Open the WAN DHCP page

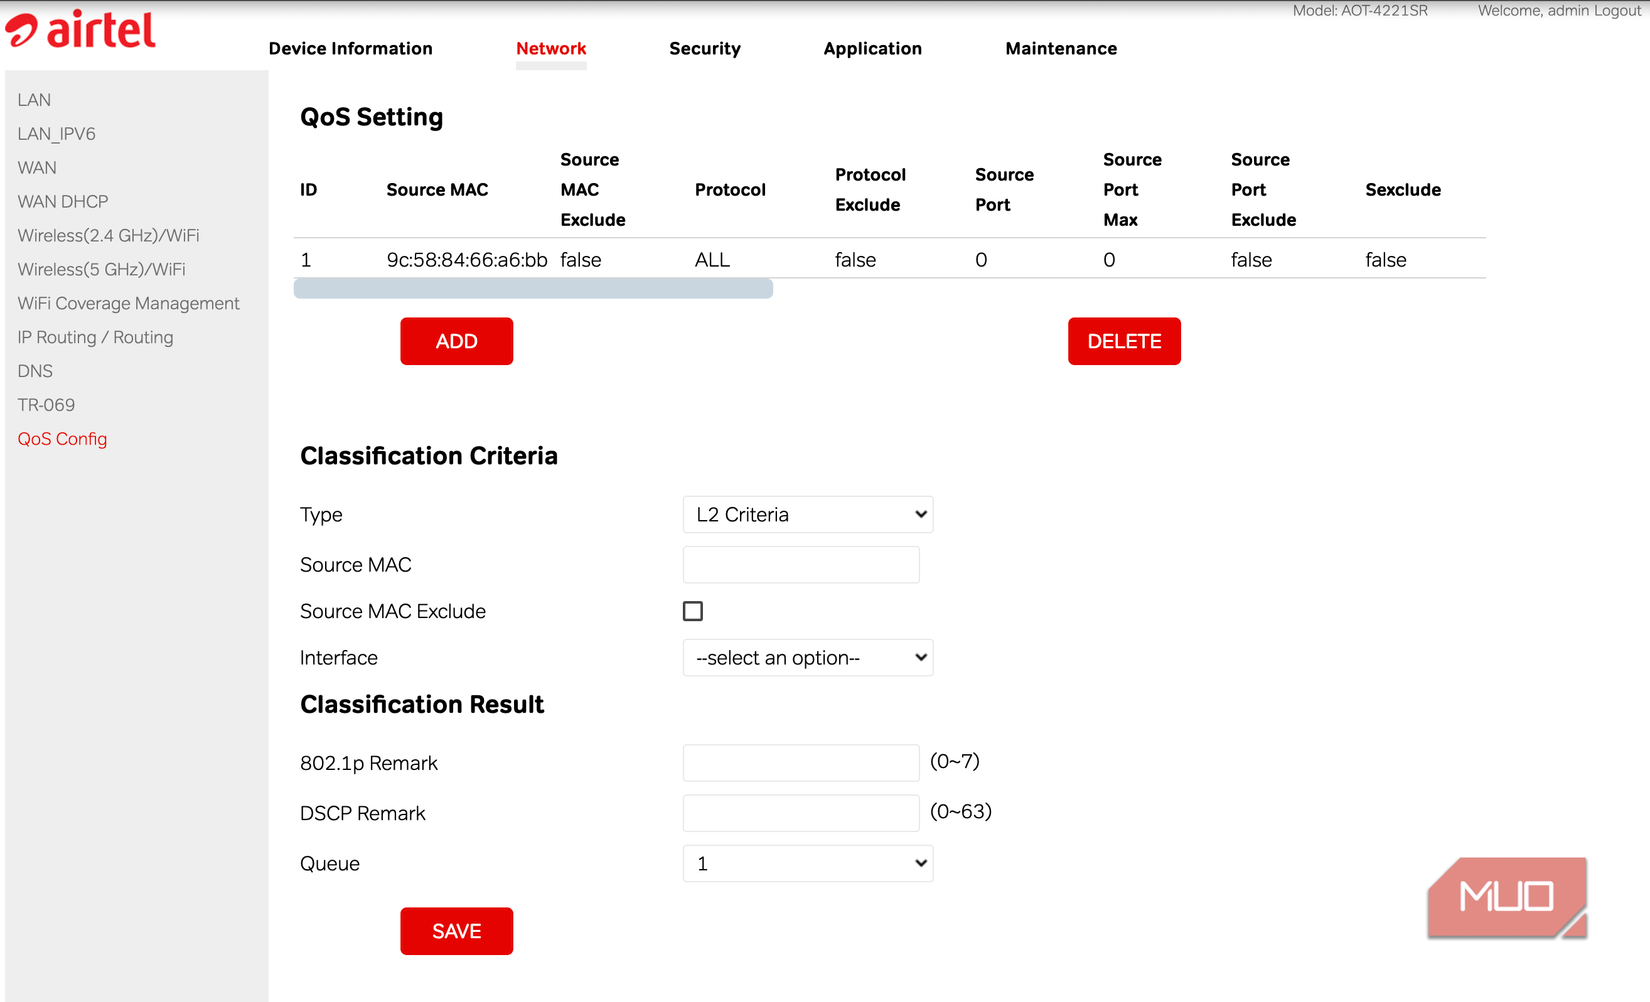[x=63, y=202]
